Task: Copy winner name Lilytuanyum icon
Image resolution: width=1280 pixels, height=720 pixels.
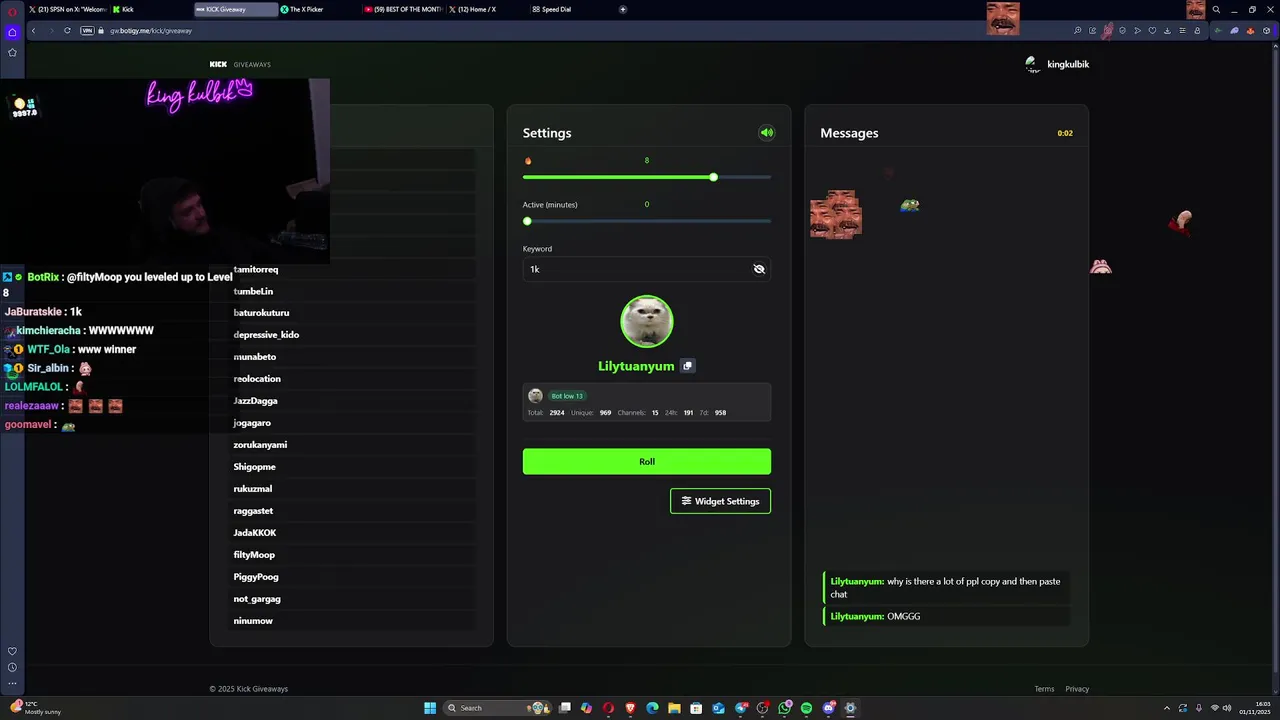Action: 687,366
